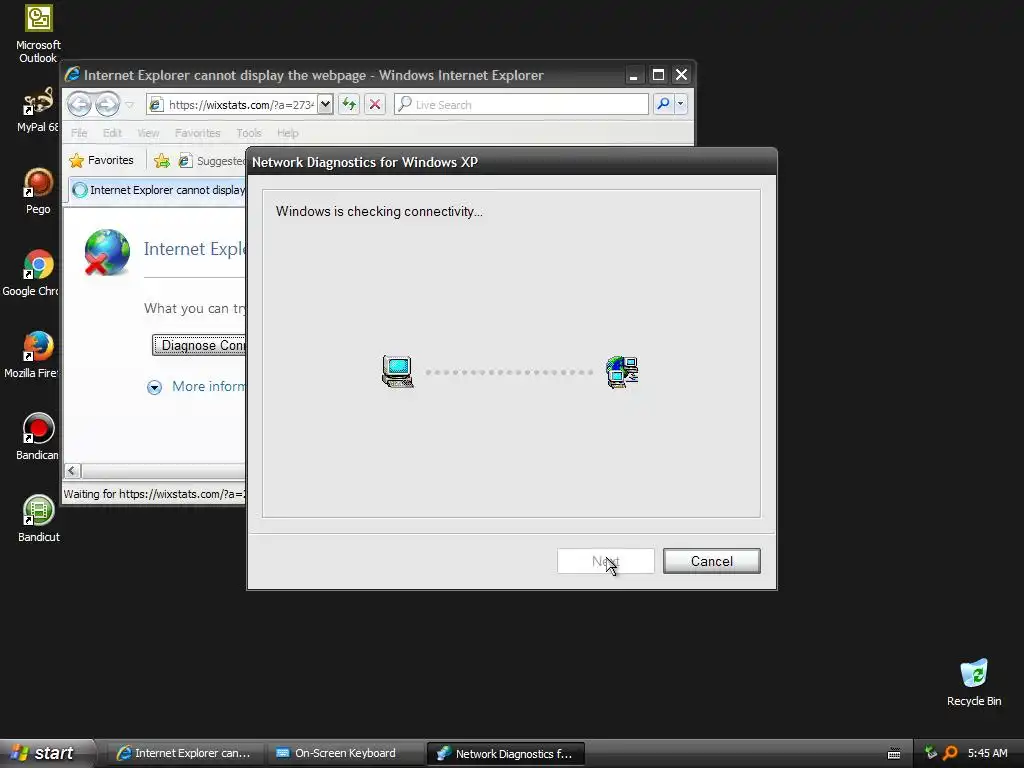Image resolution: width=1024 pixels, height=768 pixels.
Task: Switch to Internet Explorer taskbar button
Action: tap(184, 753)
